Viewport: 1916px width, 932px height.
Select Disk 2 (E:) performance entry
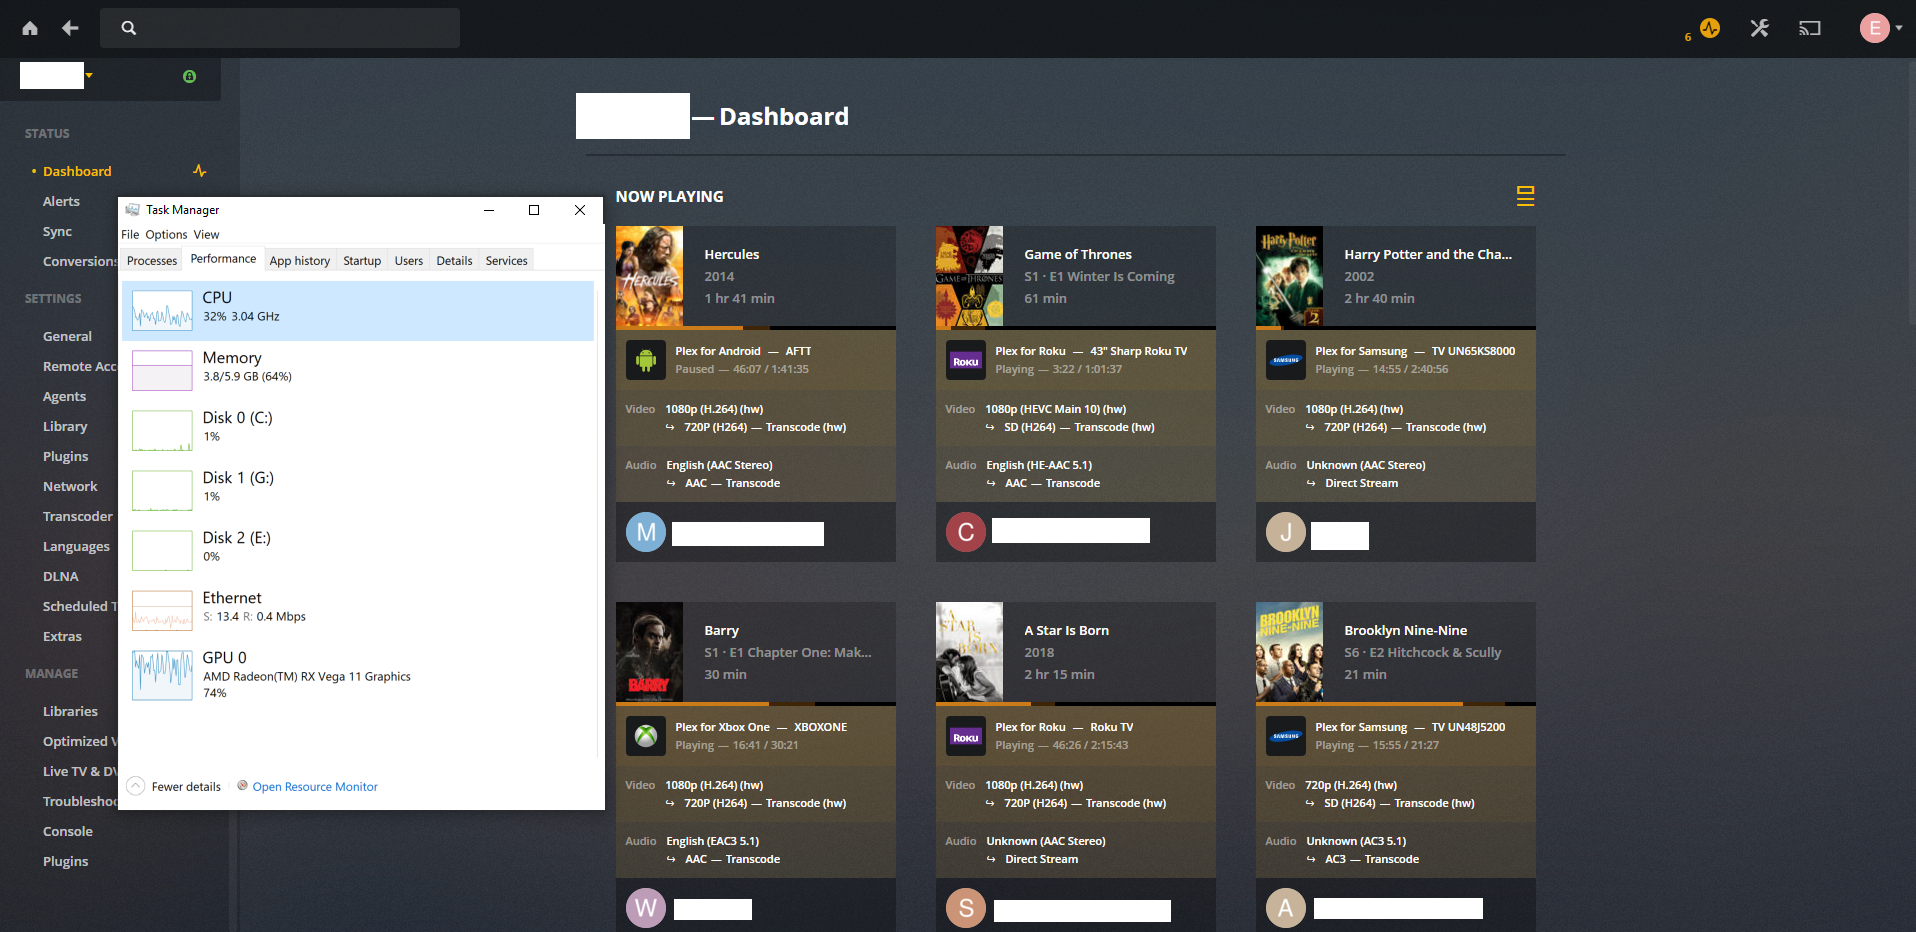(358, 551)
